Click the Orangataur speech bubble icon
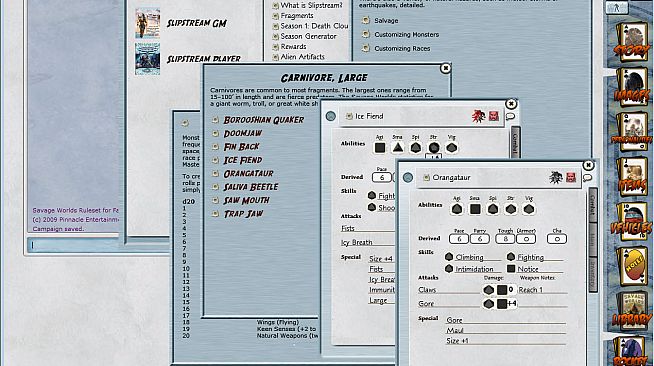Screen dimensions: 654x366 [x=588, y=178]
